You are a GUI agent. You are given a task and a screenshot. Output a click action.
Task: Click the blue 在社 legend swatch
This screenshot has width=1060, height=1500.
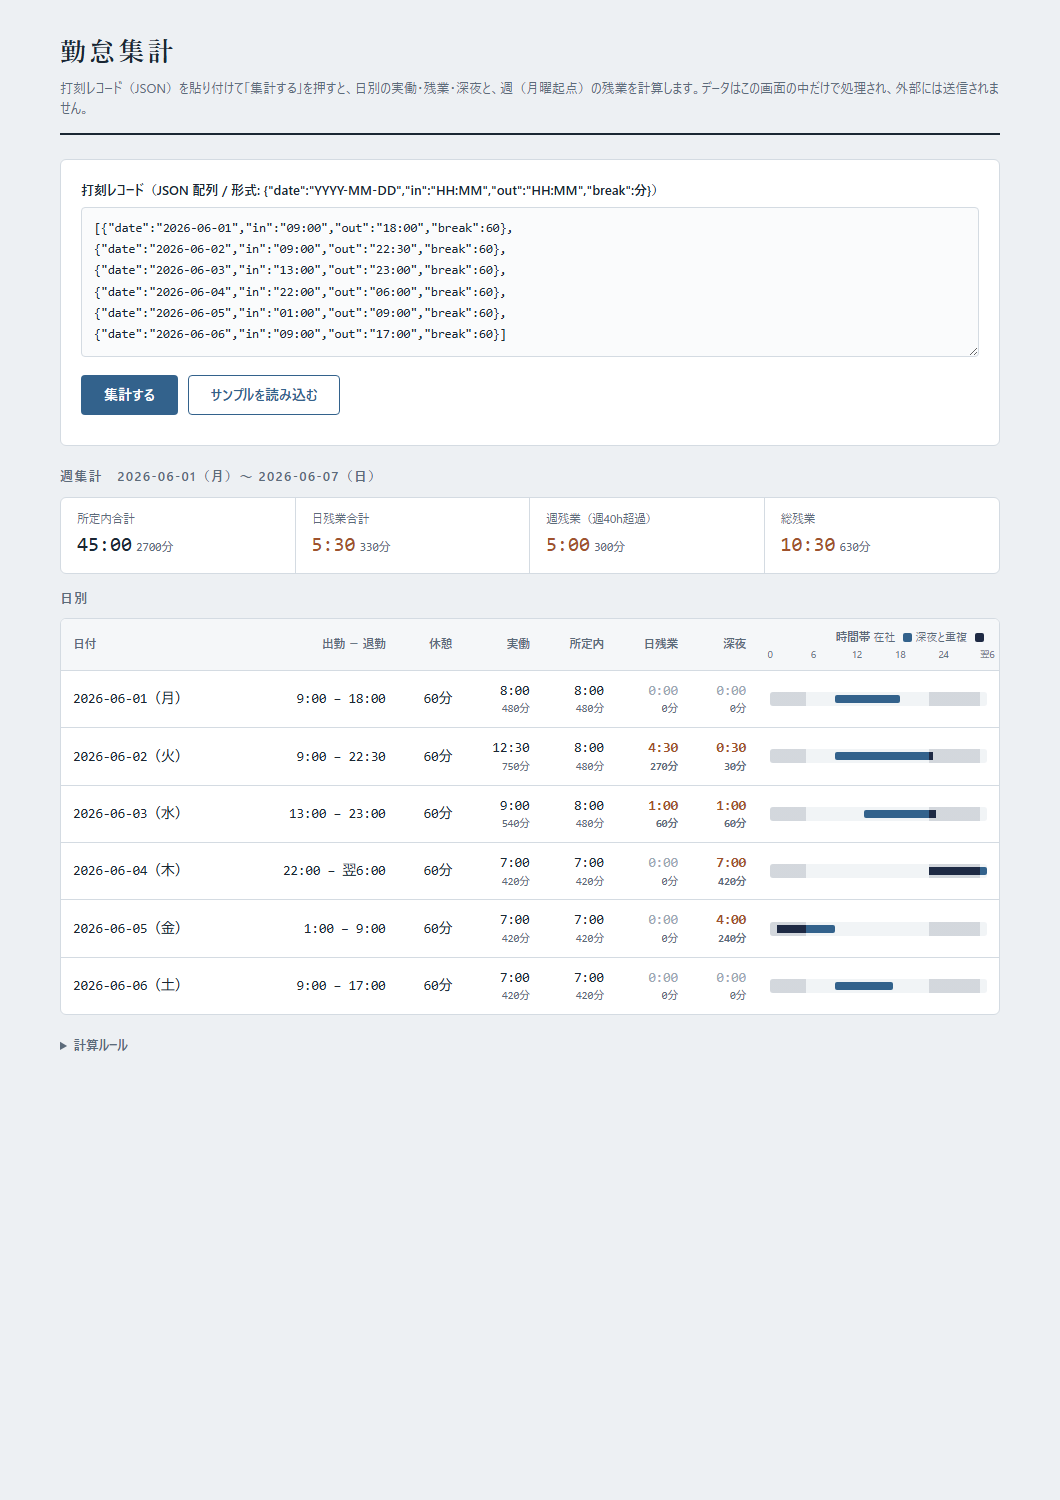[907, 637]
